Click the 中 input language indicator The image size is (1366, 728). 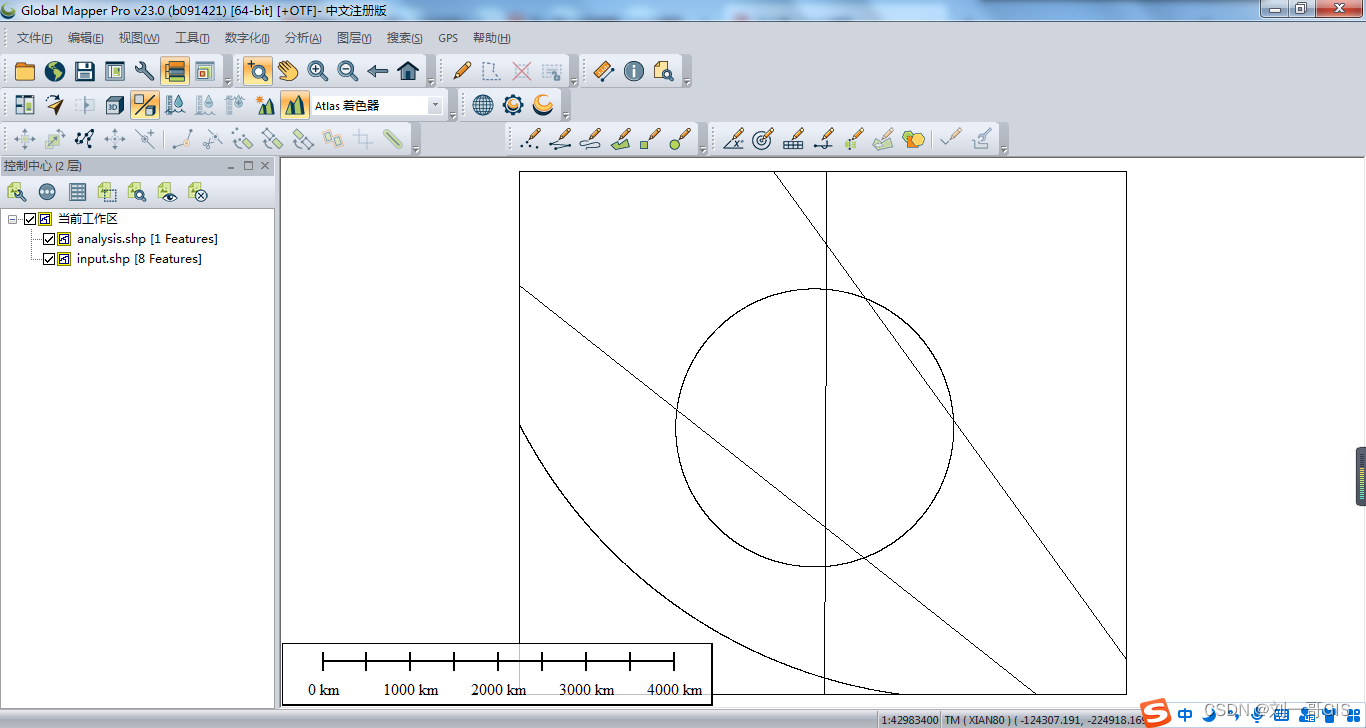click(x=1185, y=714)
